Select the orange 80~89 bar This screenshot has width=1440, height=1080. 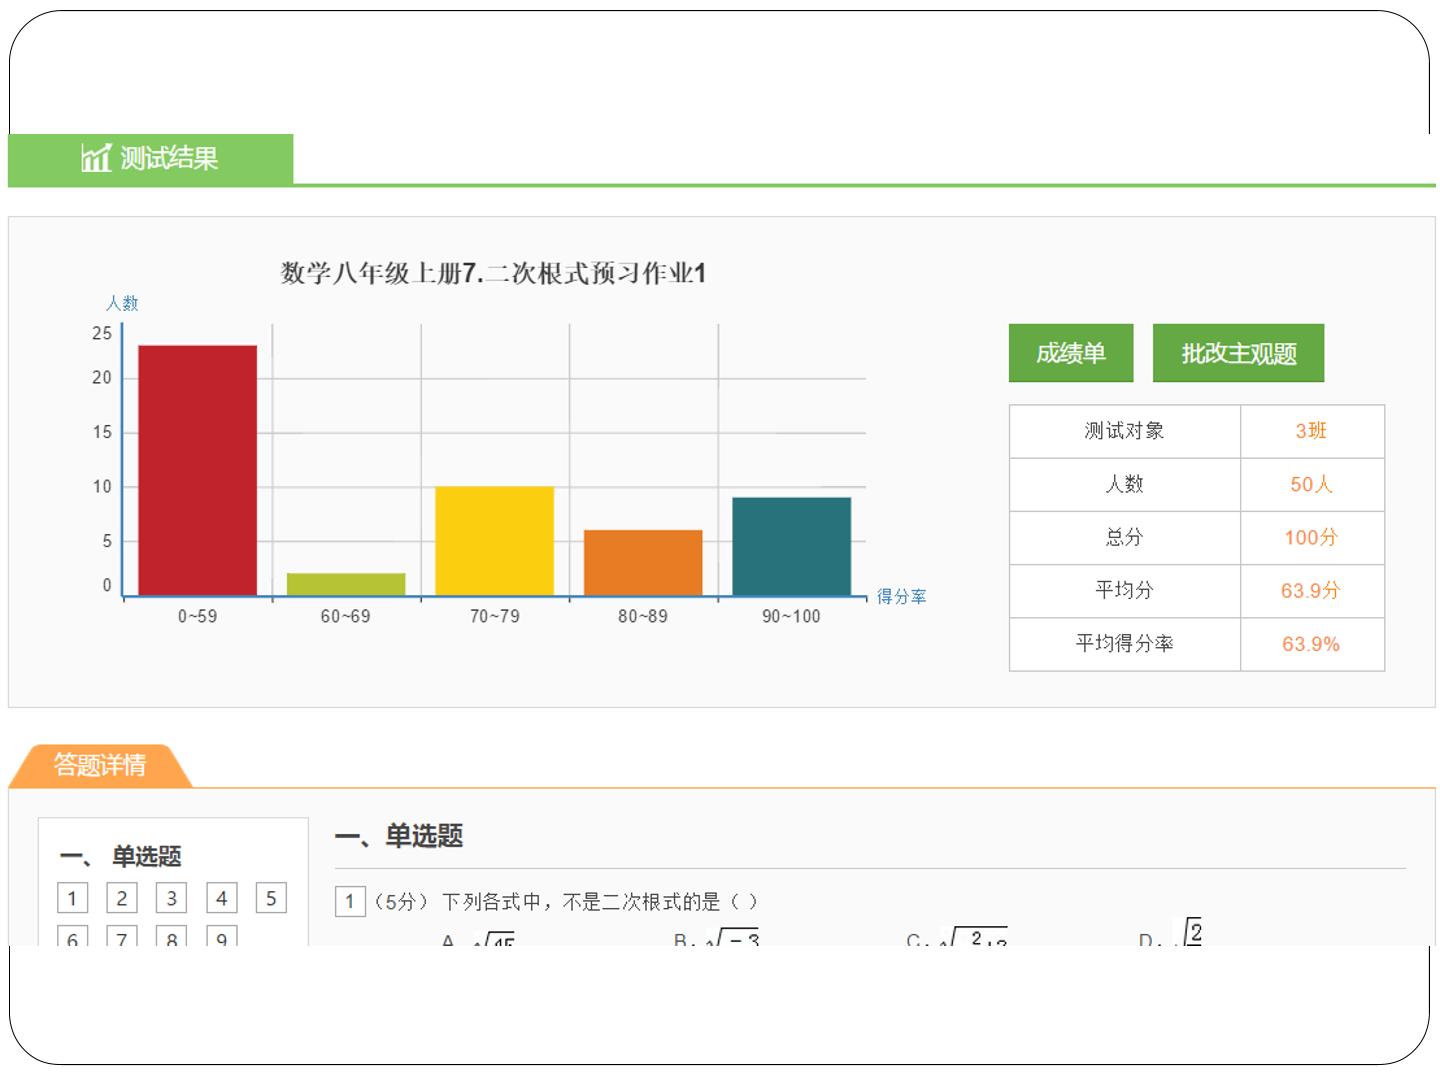pos(643,563)
